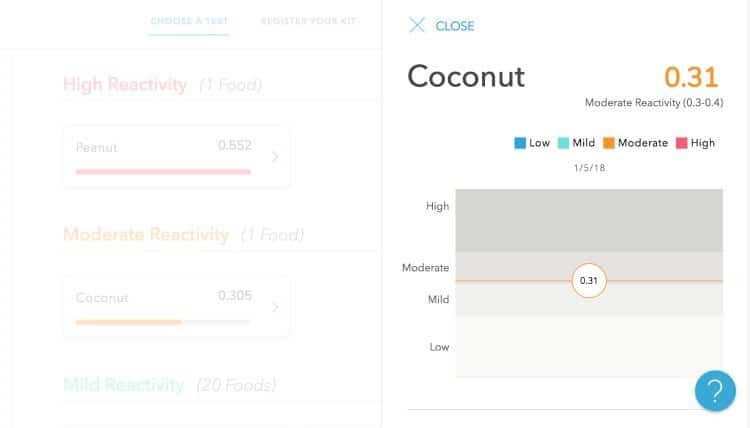Screen dimensions: 750x428
Task: Click the Peanut red reactivity bar
Action: point(163,172)
